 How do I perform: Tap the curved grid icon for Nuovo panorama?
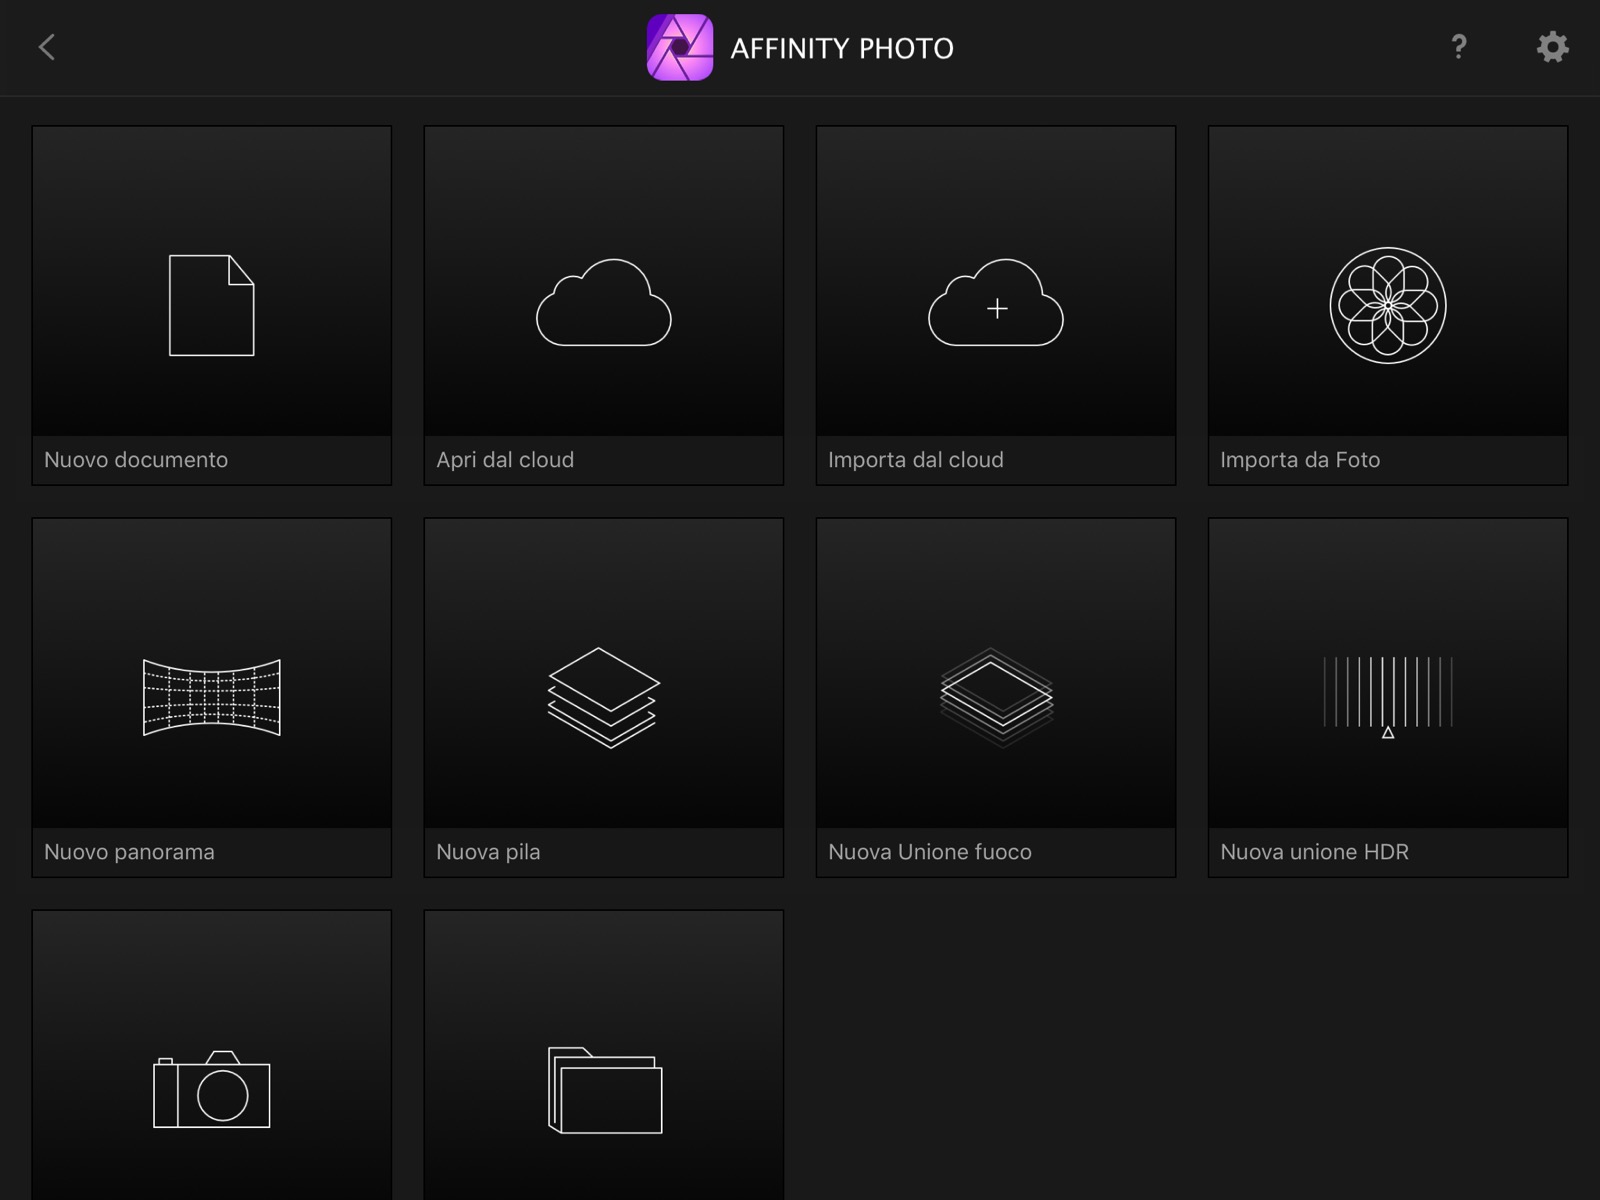click(x=212, y=697)
